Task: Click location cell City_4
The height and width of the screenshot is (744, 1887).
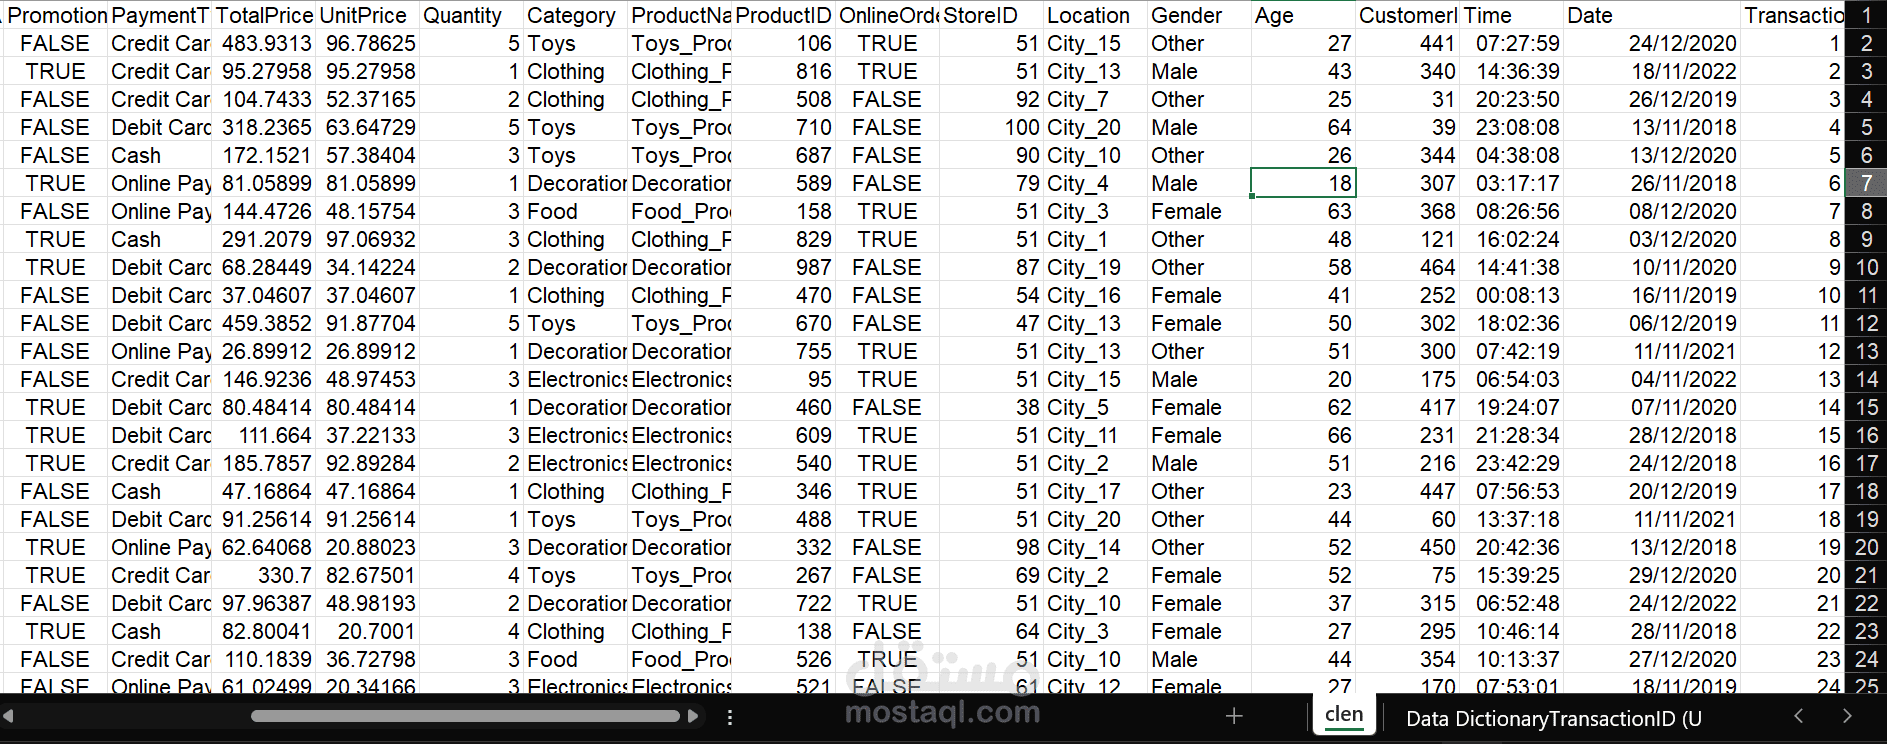Action: click(x=1095, y=184)
